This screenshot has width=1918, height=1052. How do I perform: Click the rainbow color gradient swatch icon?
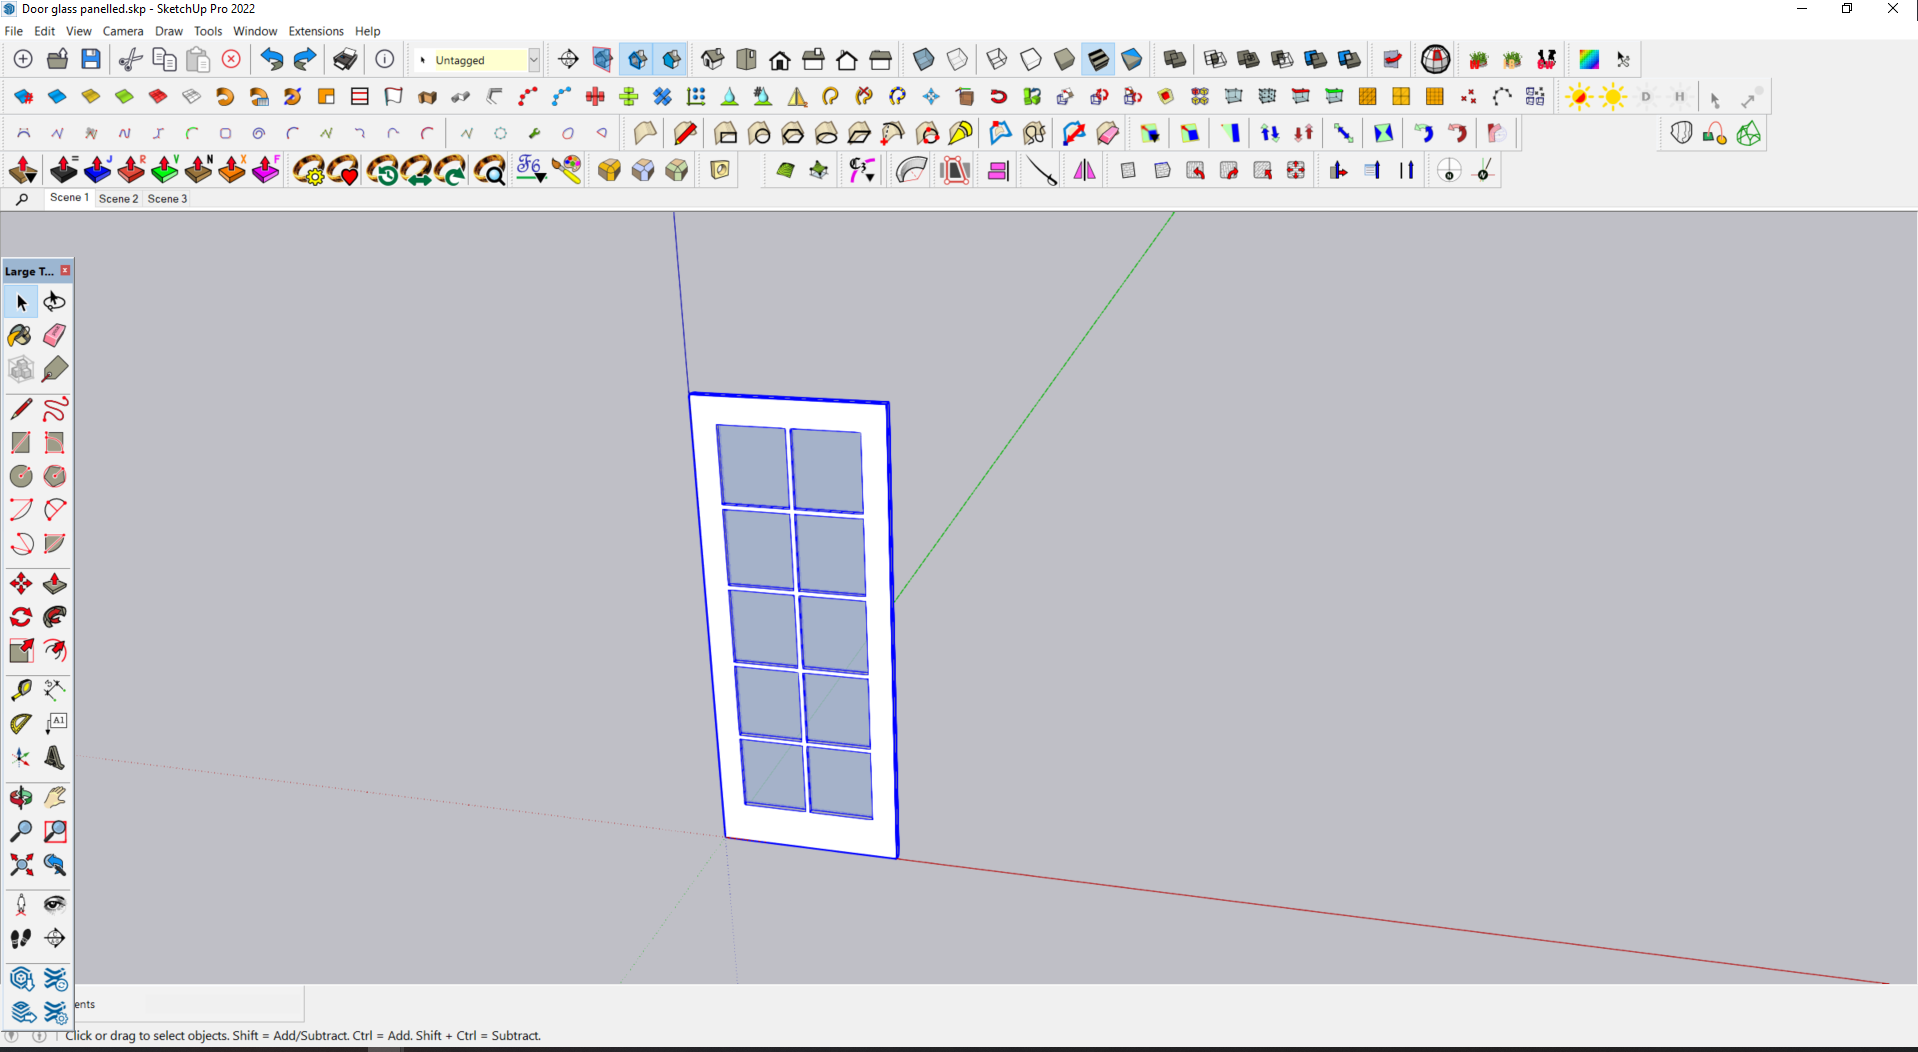[1588, 60]
